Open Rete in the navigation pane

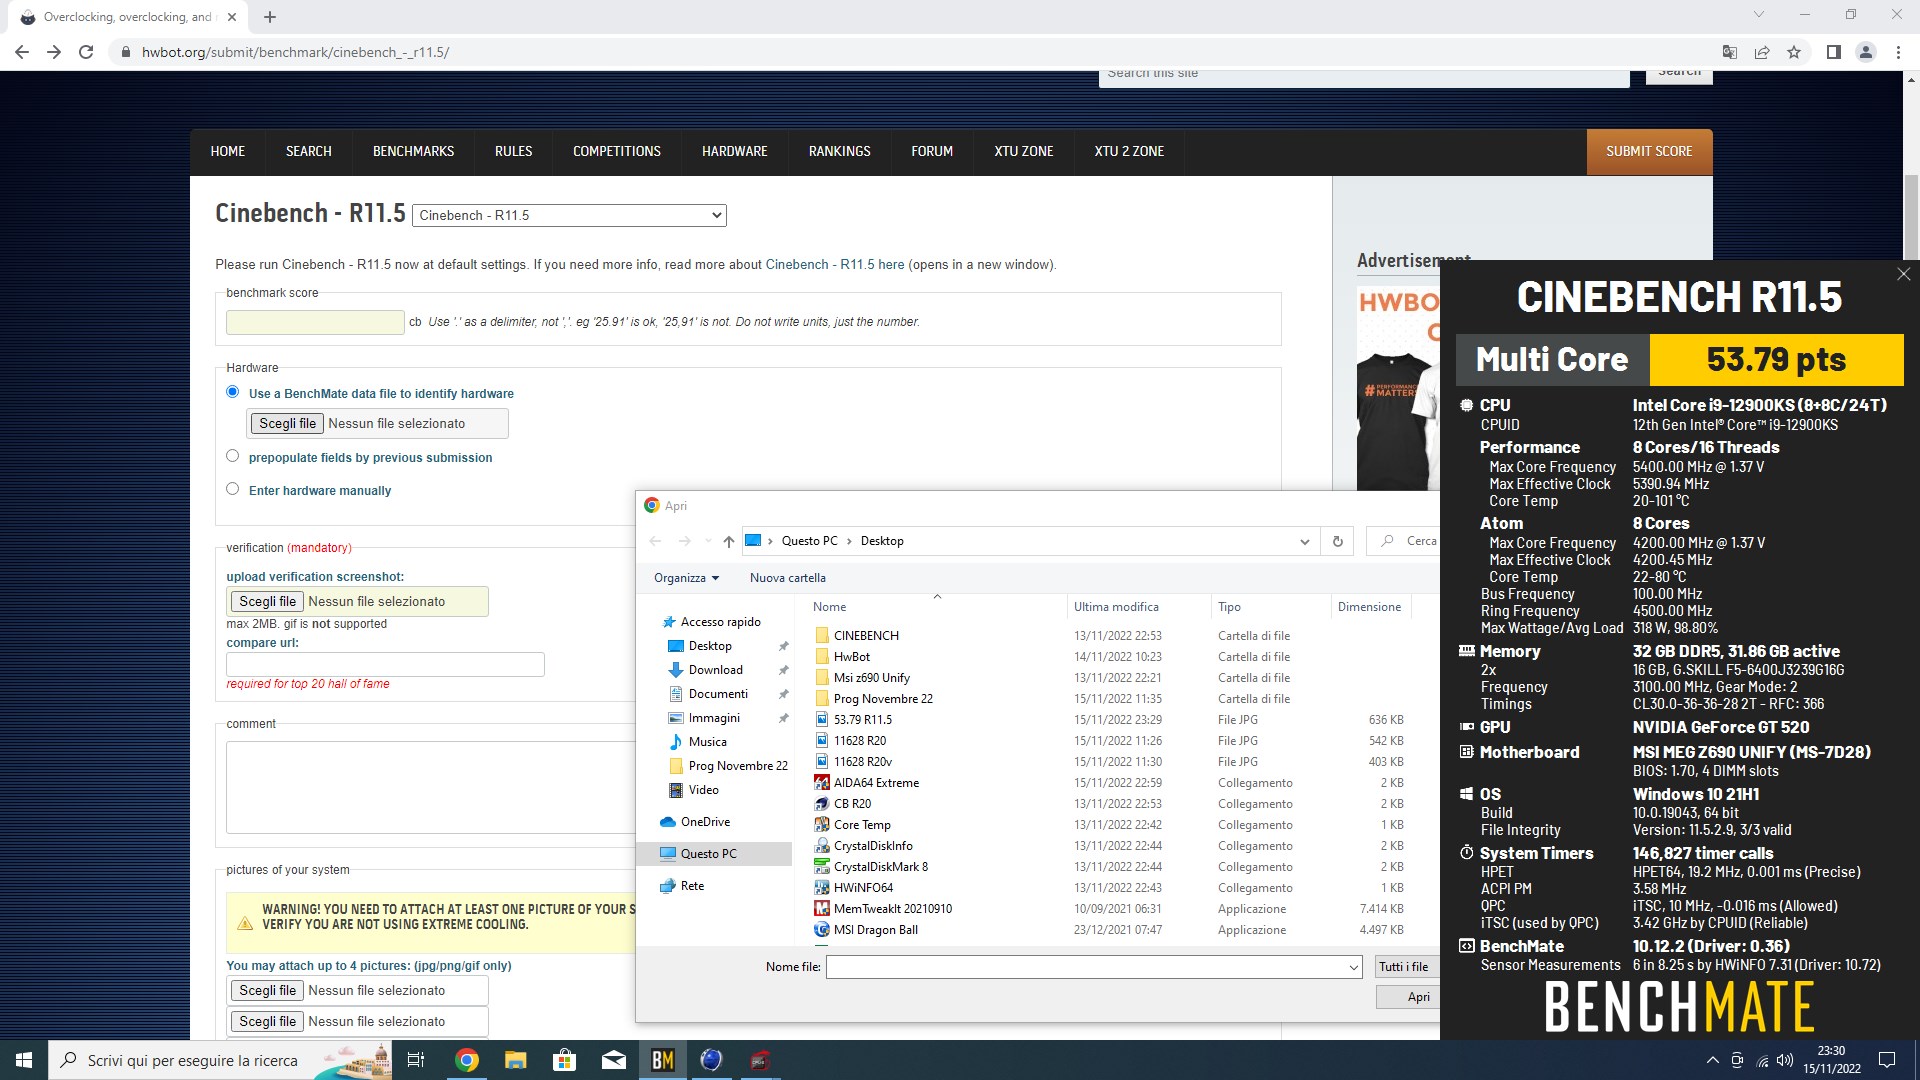692,886
